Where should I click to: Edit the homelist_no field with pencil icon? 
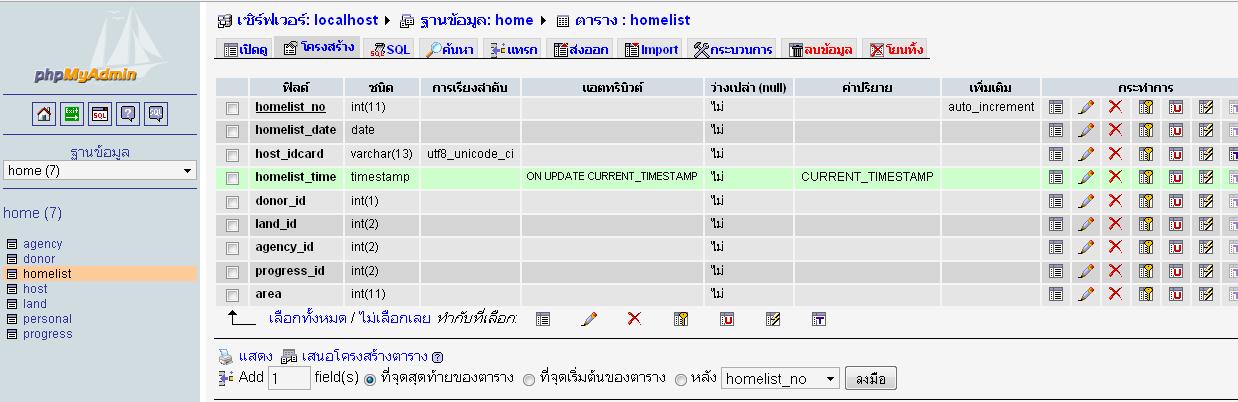coord(1086,106)
